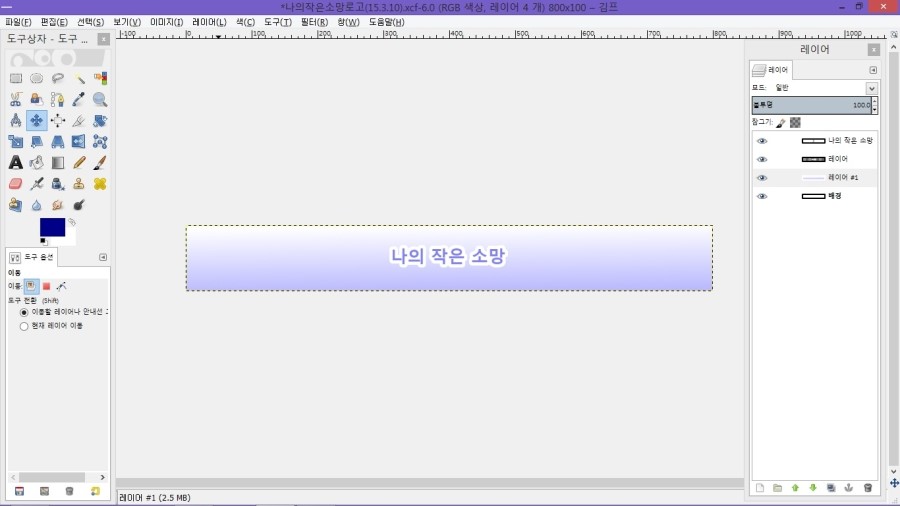Select the Free Select lasso tool
Screen dimensions: 900x506
(x=57, y=78)
